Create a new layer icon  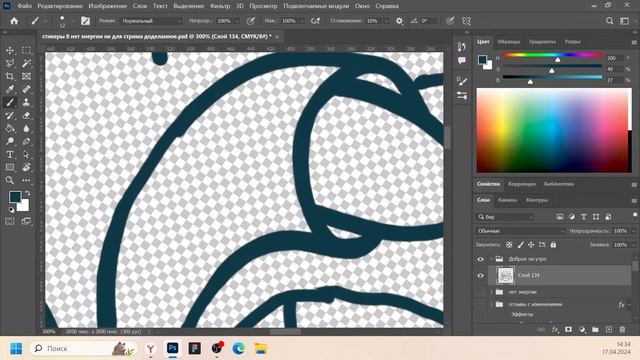click(x=609, y=329)
